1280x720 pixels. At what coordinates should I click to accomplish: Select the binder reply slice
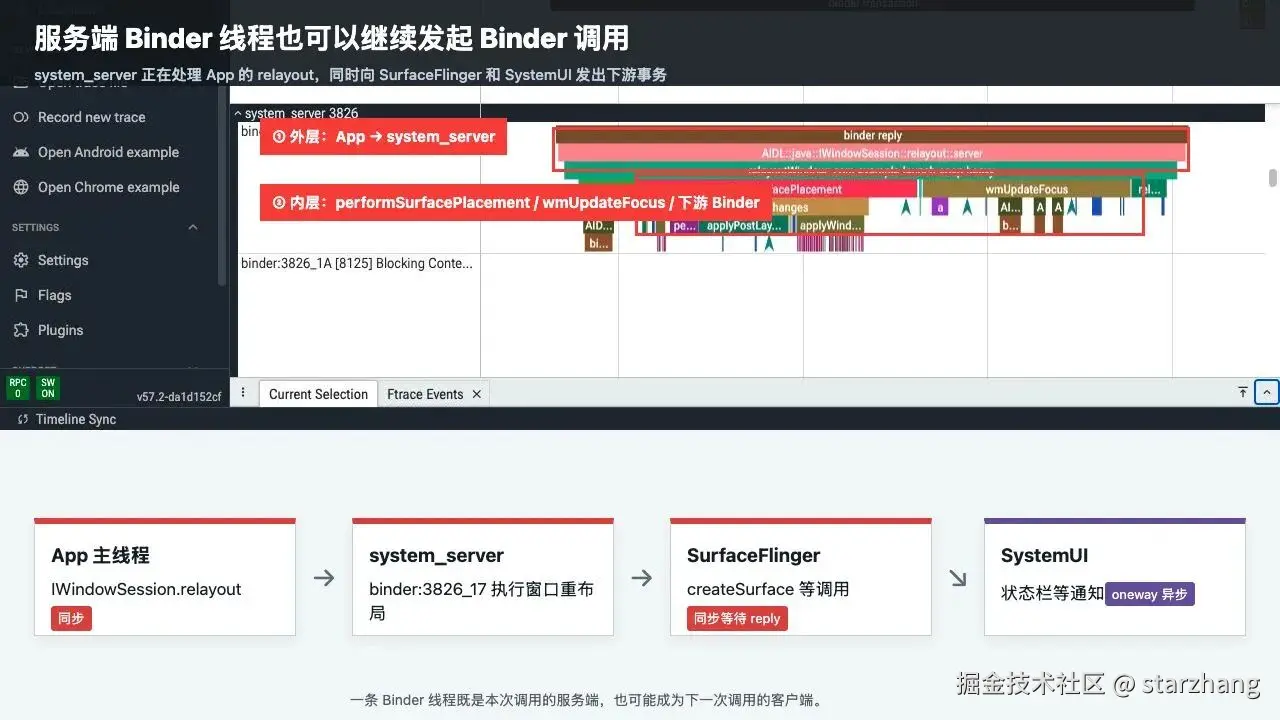[x=872, y=135]
